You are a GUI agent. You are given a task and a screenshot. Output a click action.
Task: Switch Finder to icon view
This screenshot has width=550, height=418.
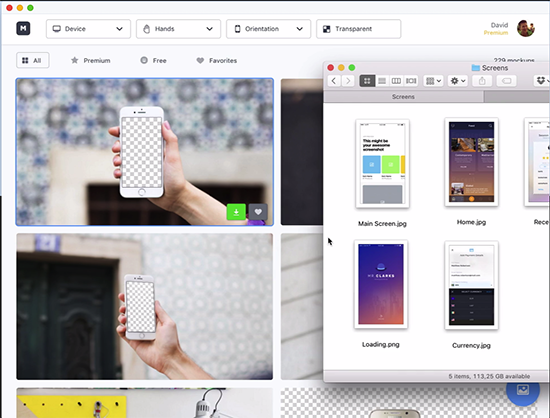(367, 81)
